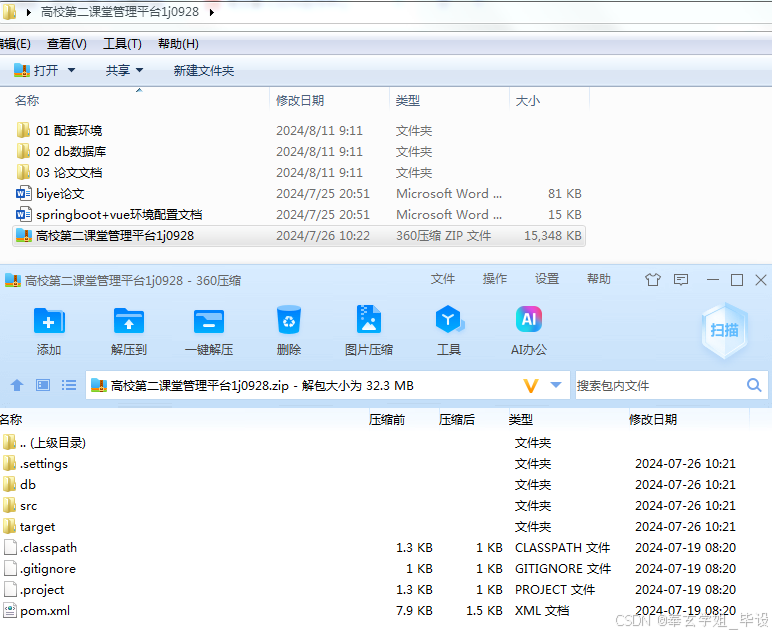772x634 pixels.
Task: Go up one level with the blue arrow
Action: tap(17, 385)
